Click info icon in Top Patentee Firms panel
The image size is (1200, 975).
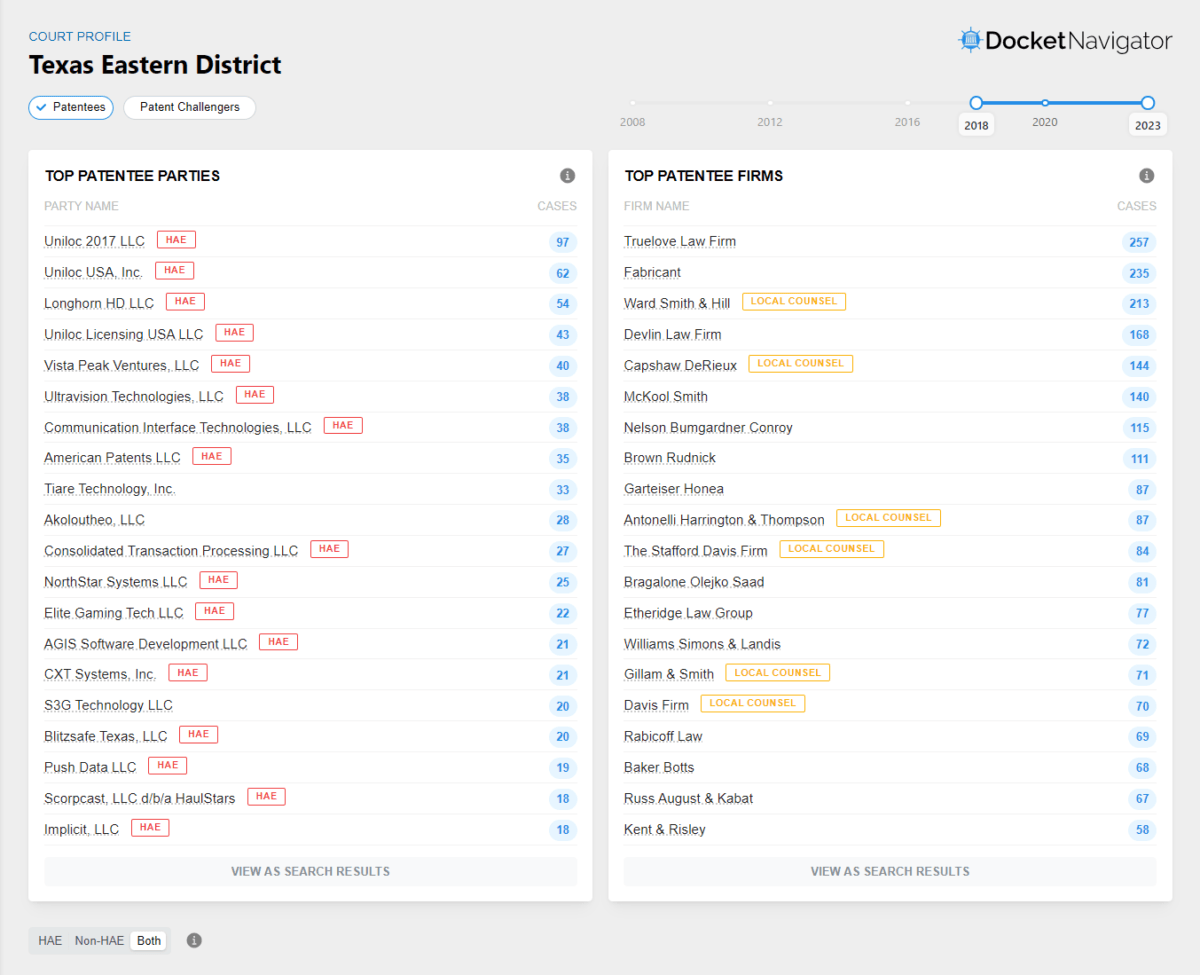coord(1146,176)
